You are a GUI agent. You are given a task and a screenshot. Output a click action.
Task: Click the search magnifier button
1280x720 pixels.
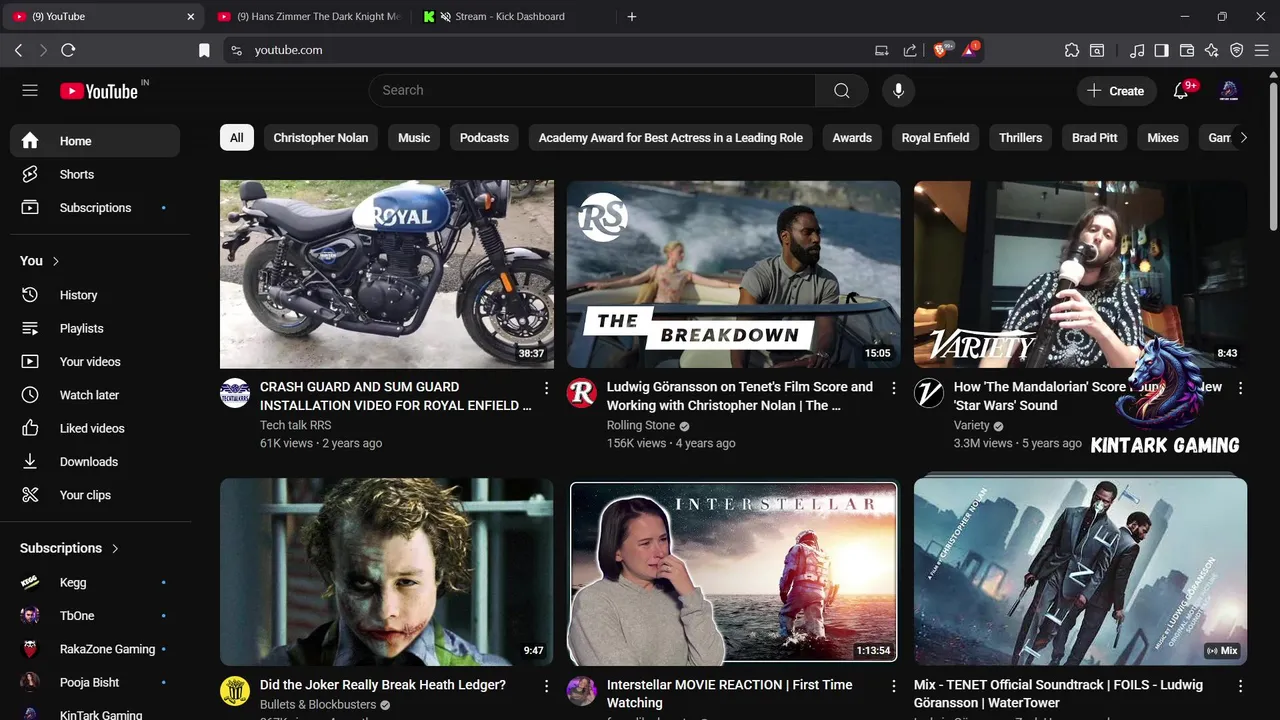[x=842, y=90]
